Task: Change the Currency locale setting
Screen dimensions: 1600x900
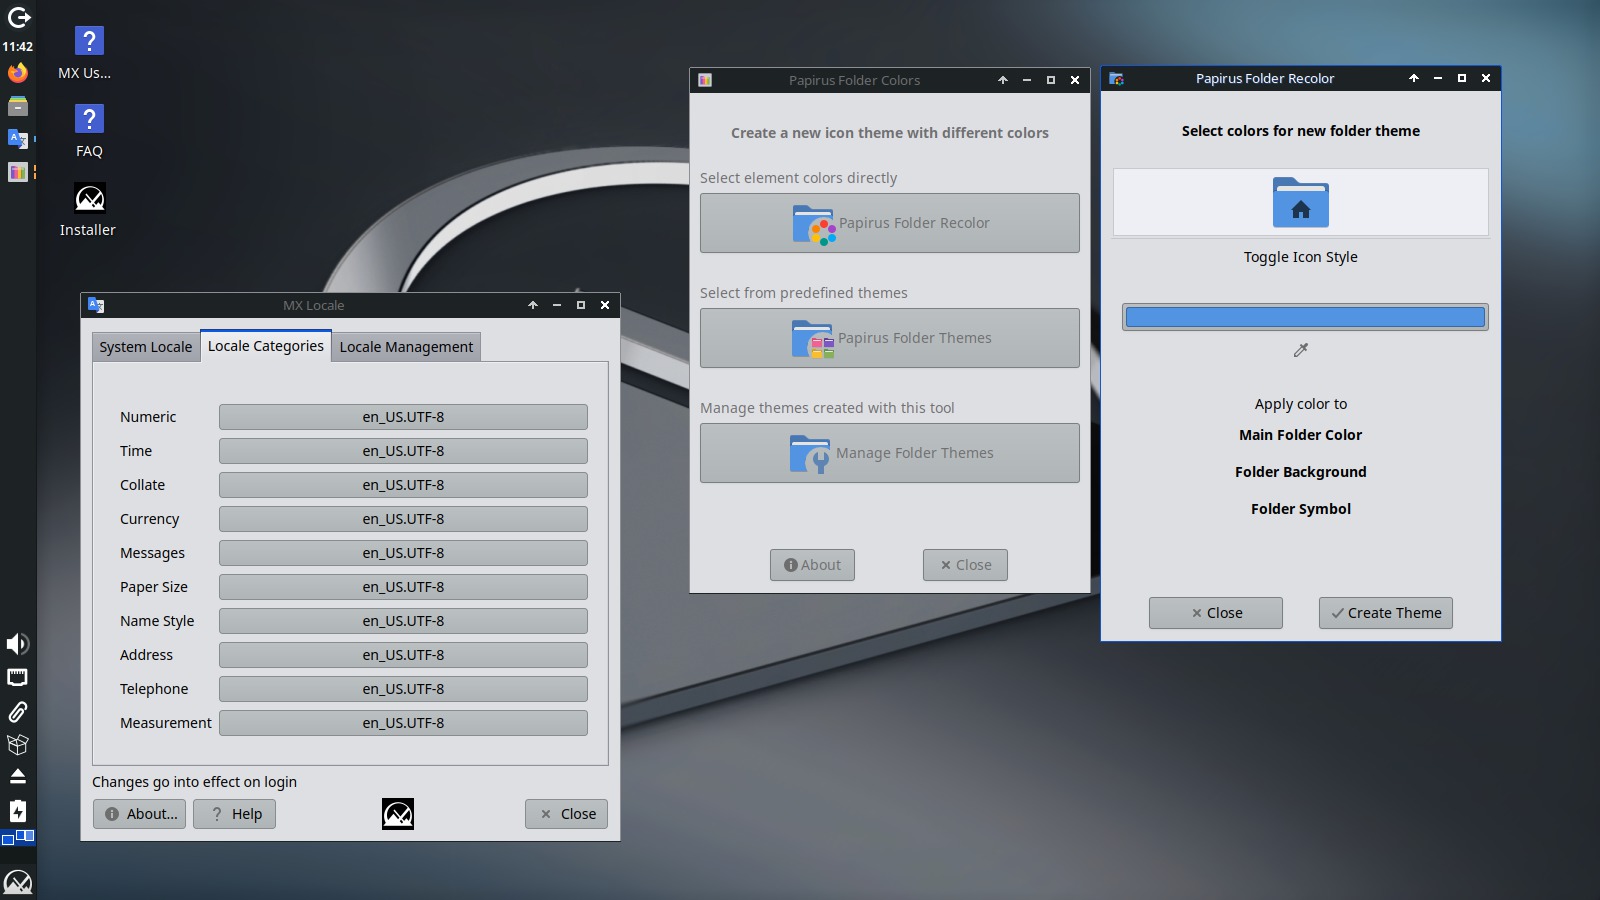Action: click(403, 519)
